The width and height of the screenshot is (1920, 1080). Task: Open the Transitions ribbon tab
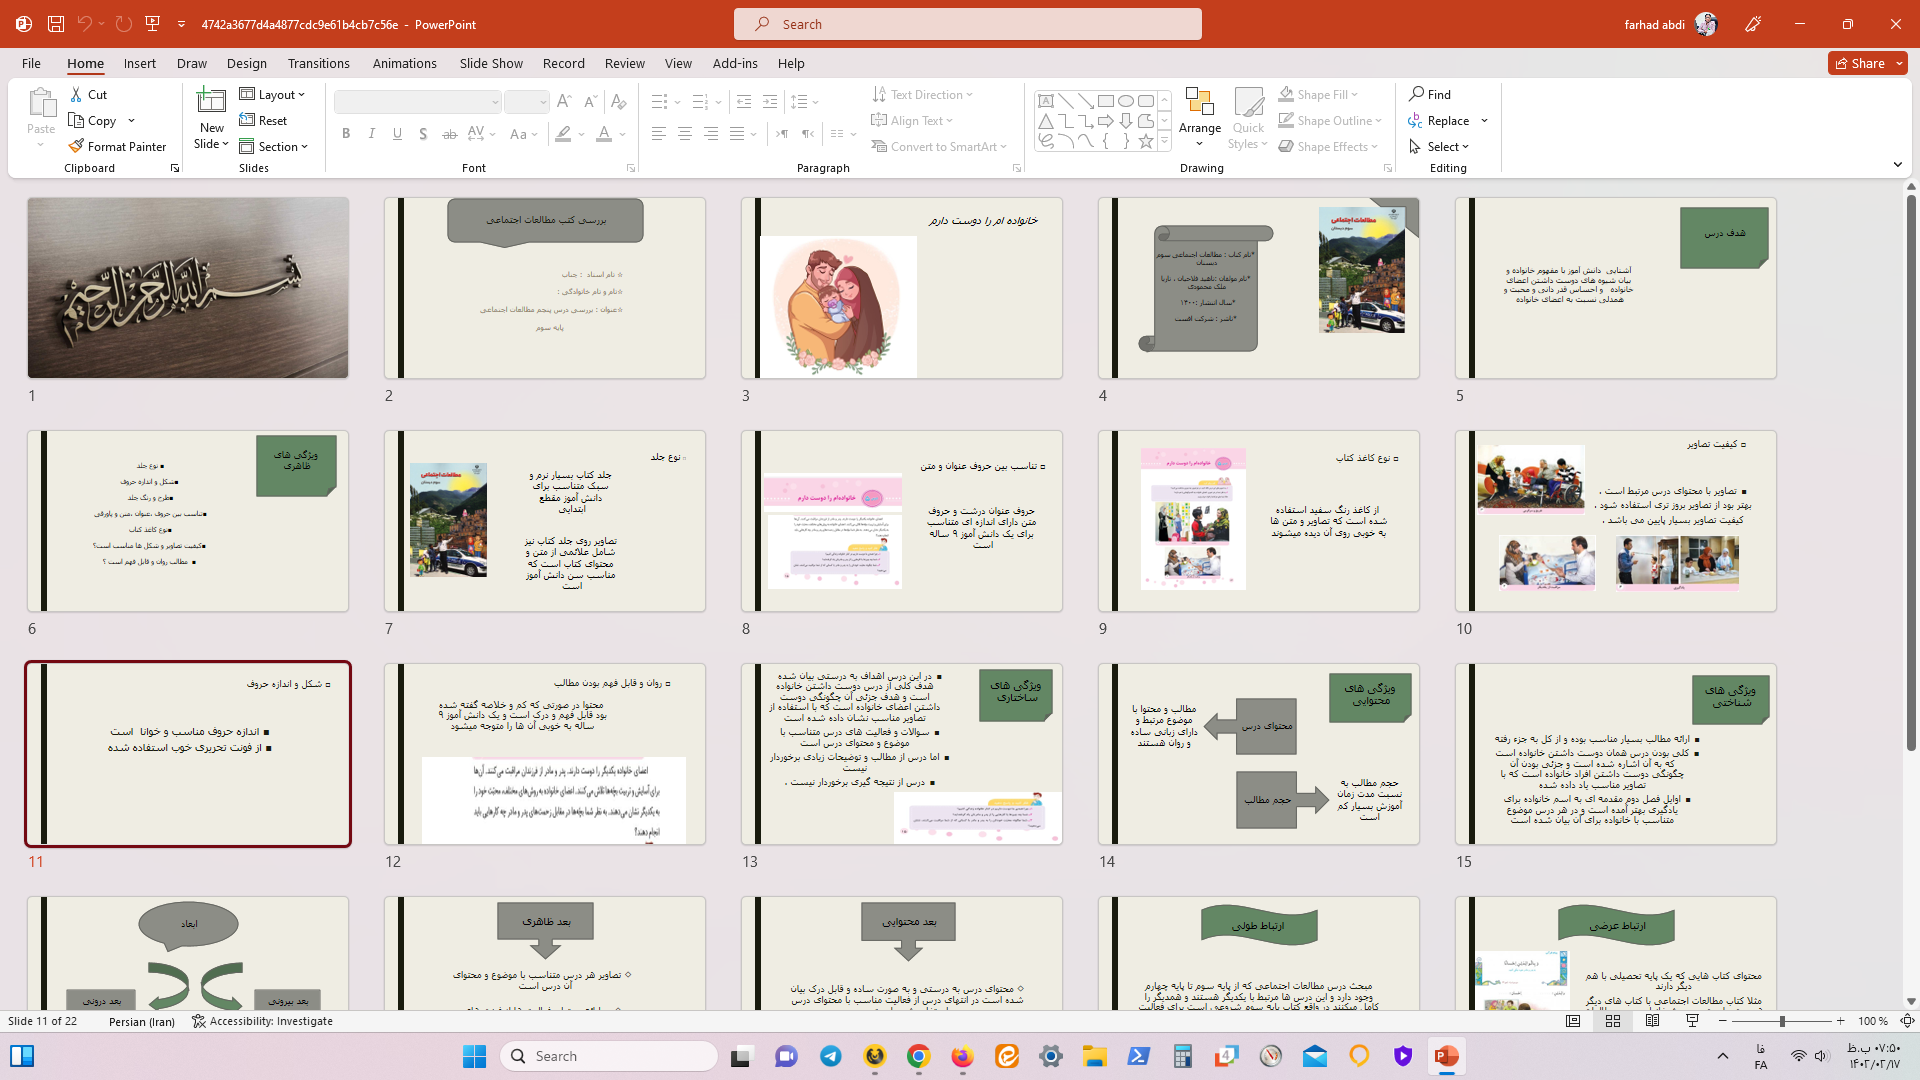pos(318,63)
